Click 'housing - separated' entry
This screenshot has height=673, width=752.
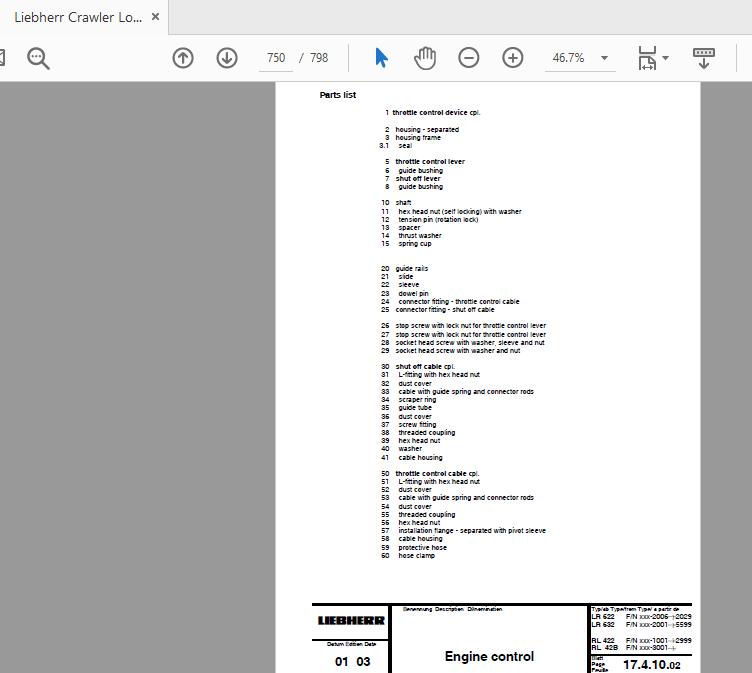pyautogui.click(x=427, y=130)
